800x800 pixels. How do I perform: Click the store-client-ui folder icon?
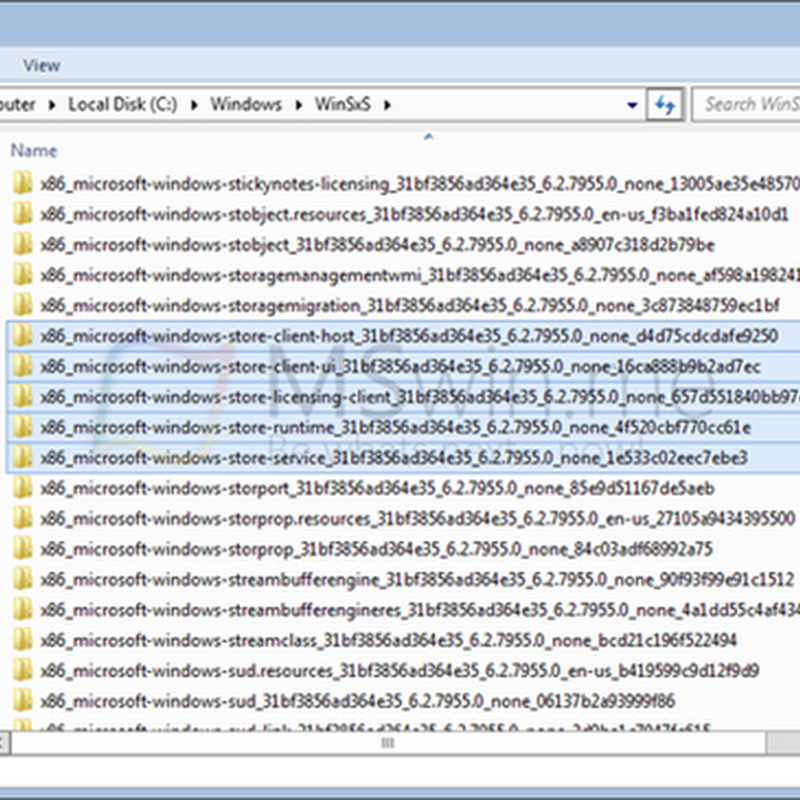click(22, 366)
